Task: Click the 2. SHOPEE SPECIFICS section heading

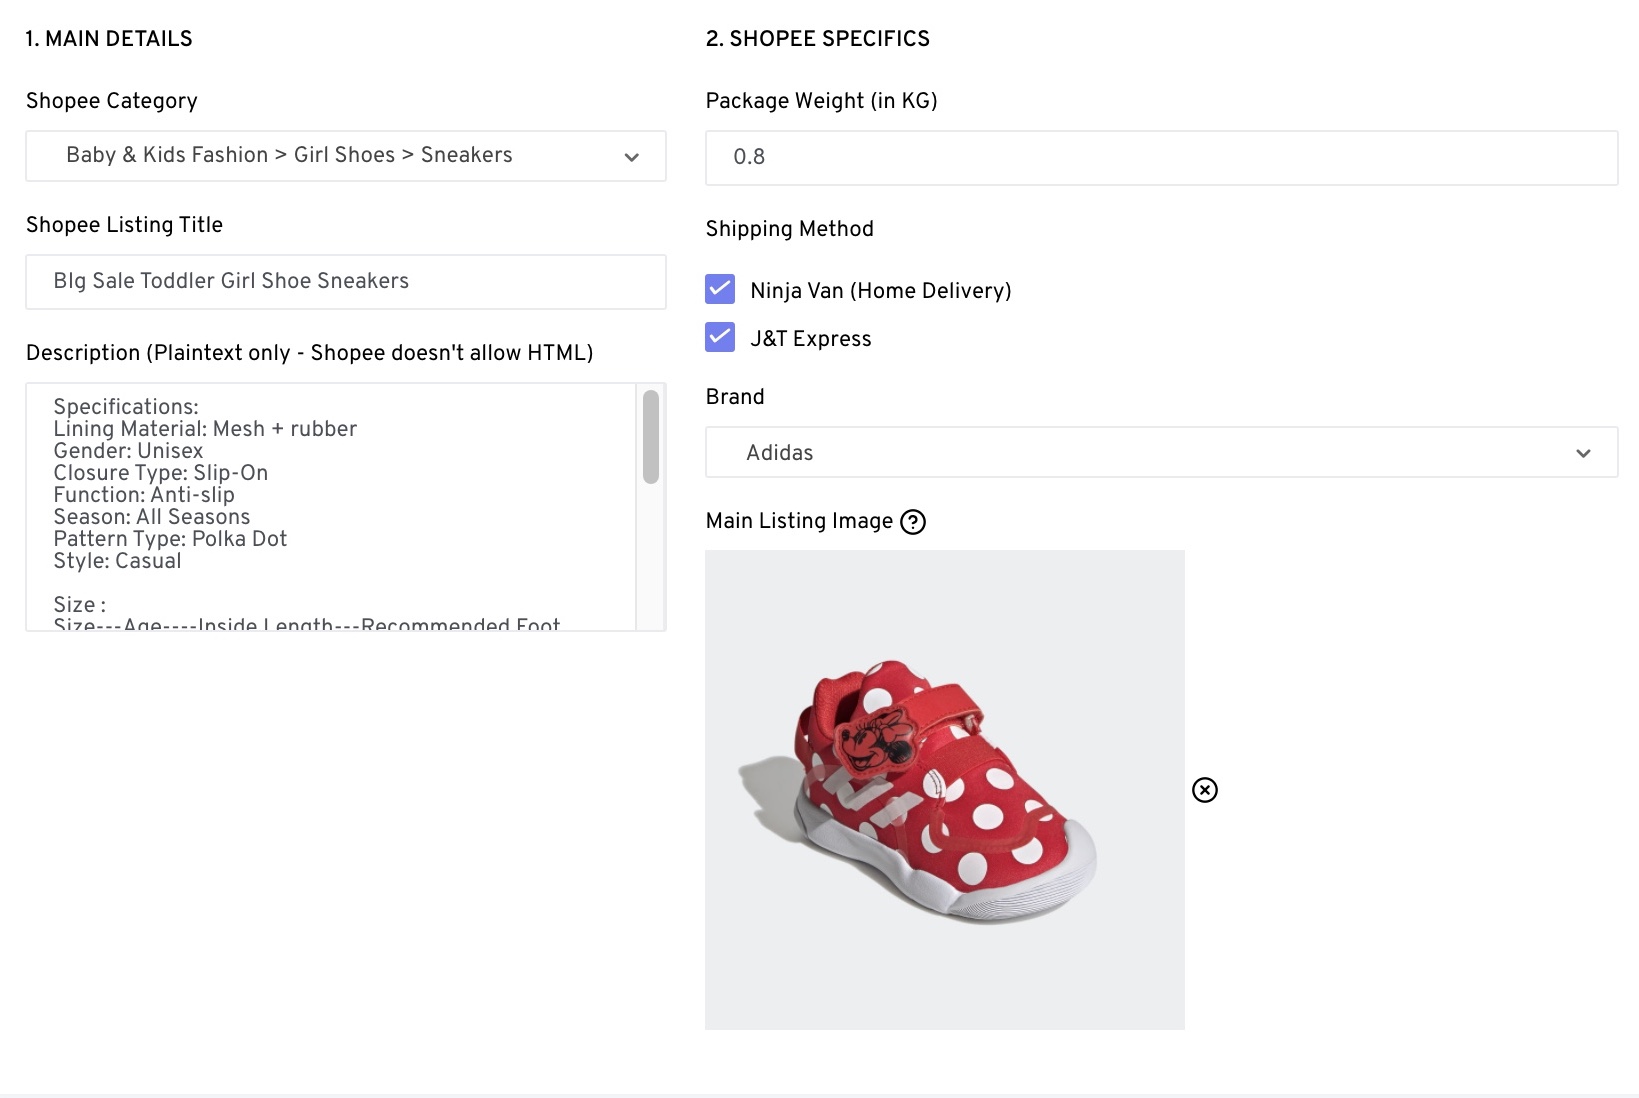Action: [x=817, y=39]
